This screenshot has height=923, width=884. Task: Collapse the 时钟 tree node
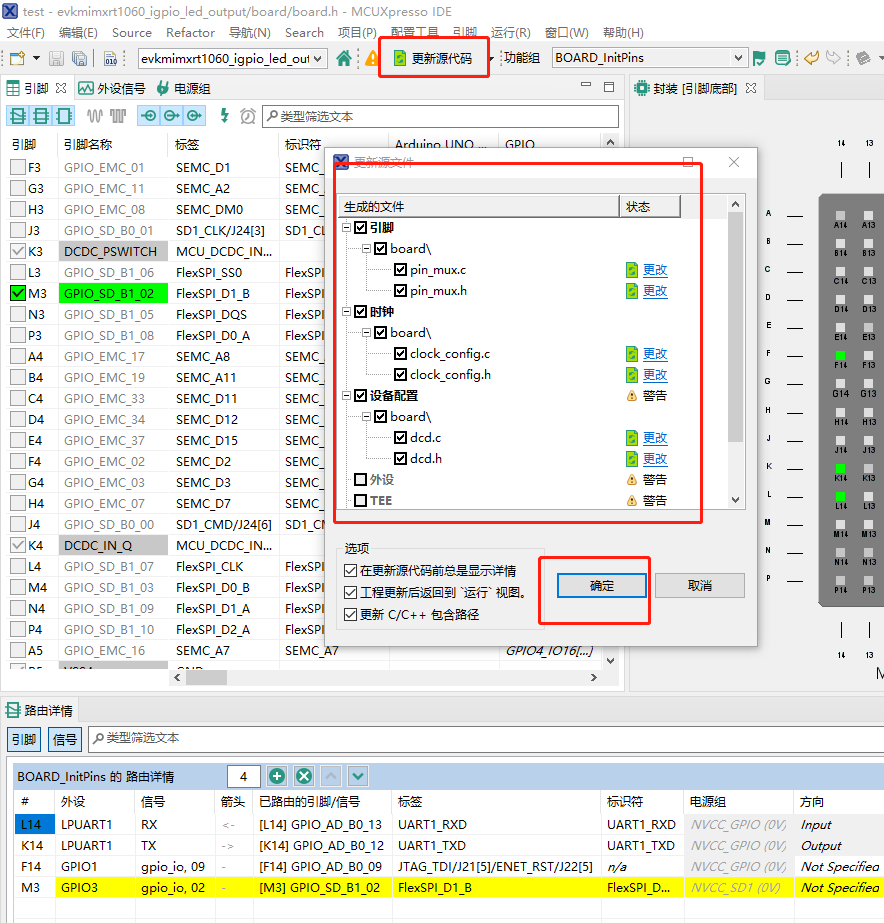pos(347,312)
